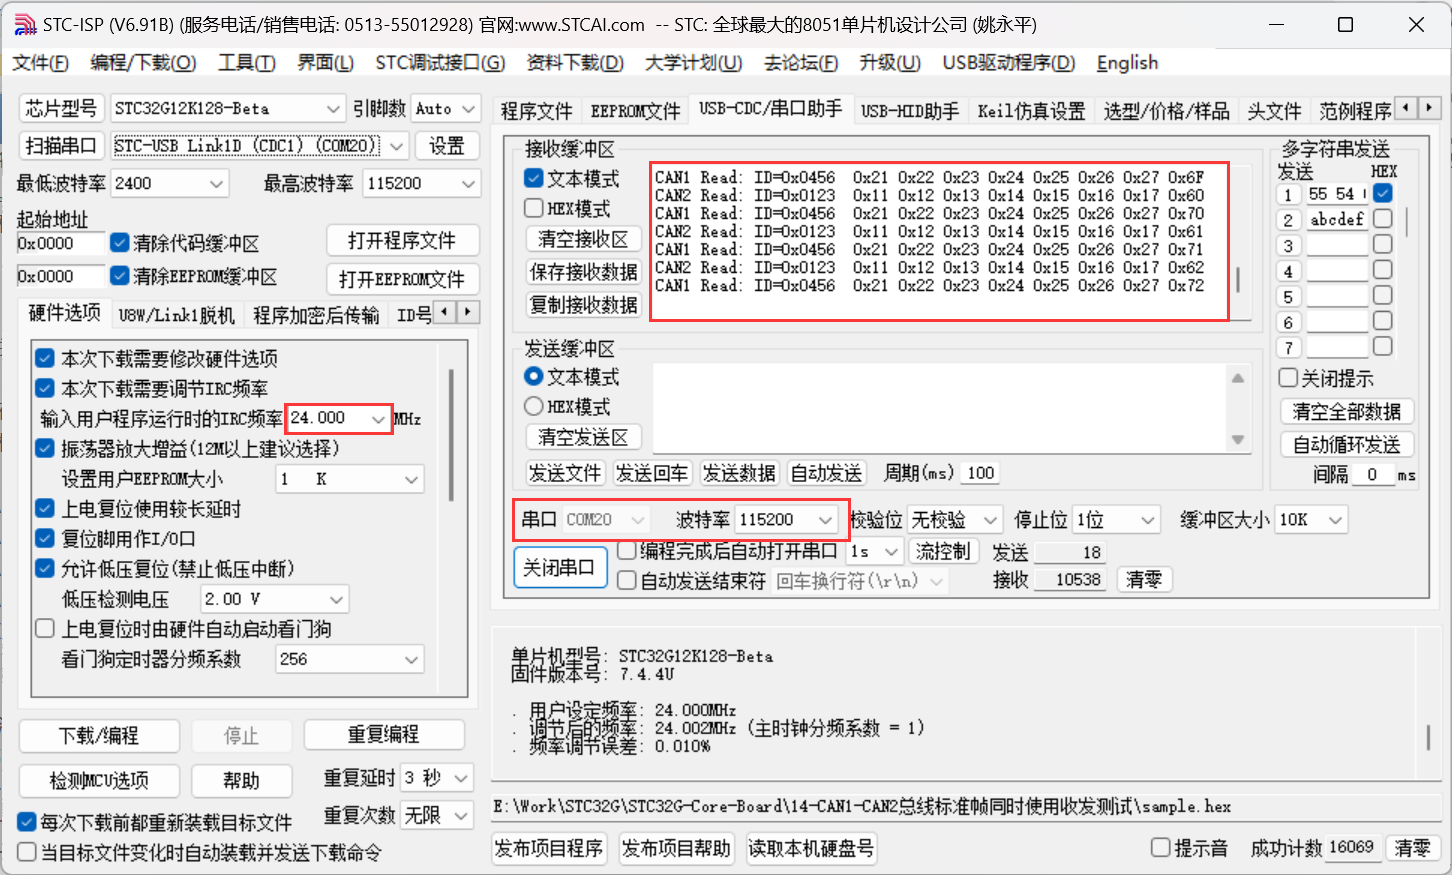The image size is (1452, 875).
Task: Enable 提示音 checkbox
Action: click(1161, 848)
